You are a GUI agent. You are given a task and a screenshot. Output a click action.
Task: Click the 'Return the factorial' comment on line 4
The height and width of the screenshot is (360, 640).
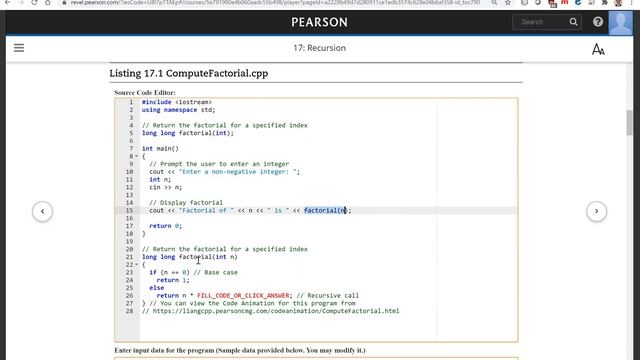(x=224, y=125)
